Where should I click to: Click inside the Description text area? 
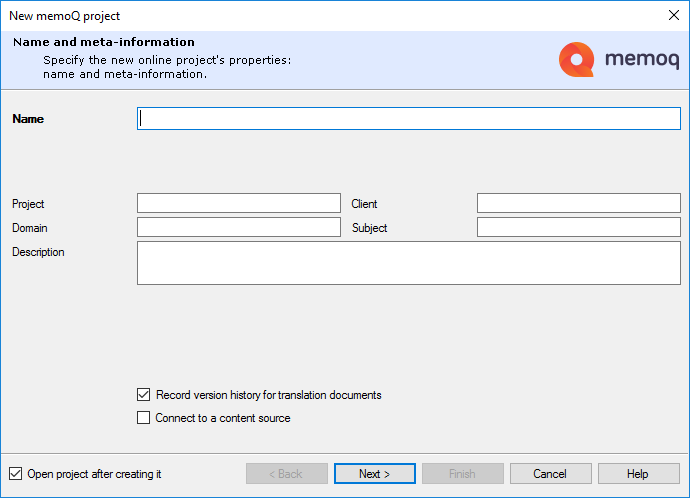tap(408, 262)
